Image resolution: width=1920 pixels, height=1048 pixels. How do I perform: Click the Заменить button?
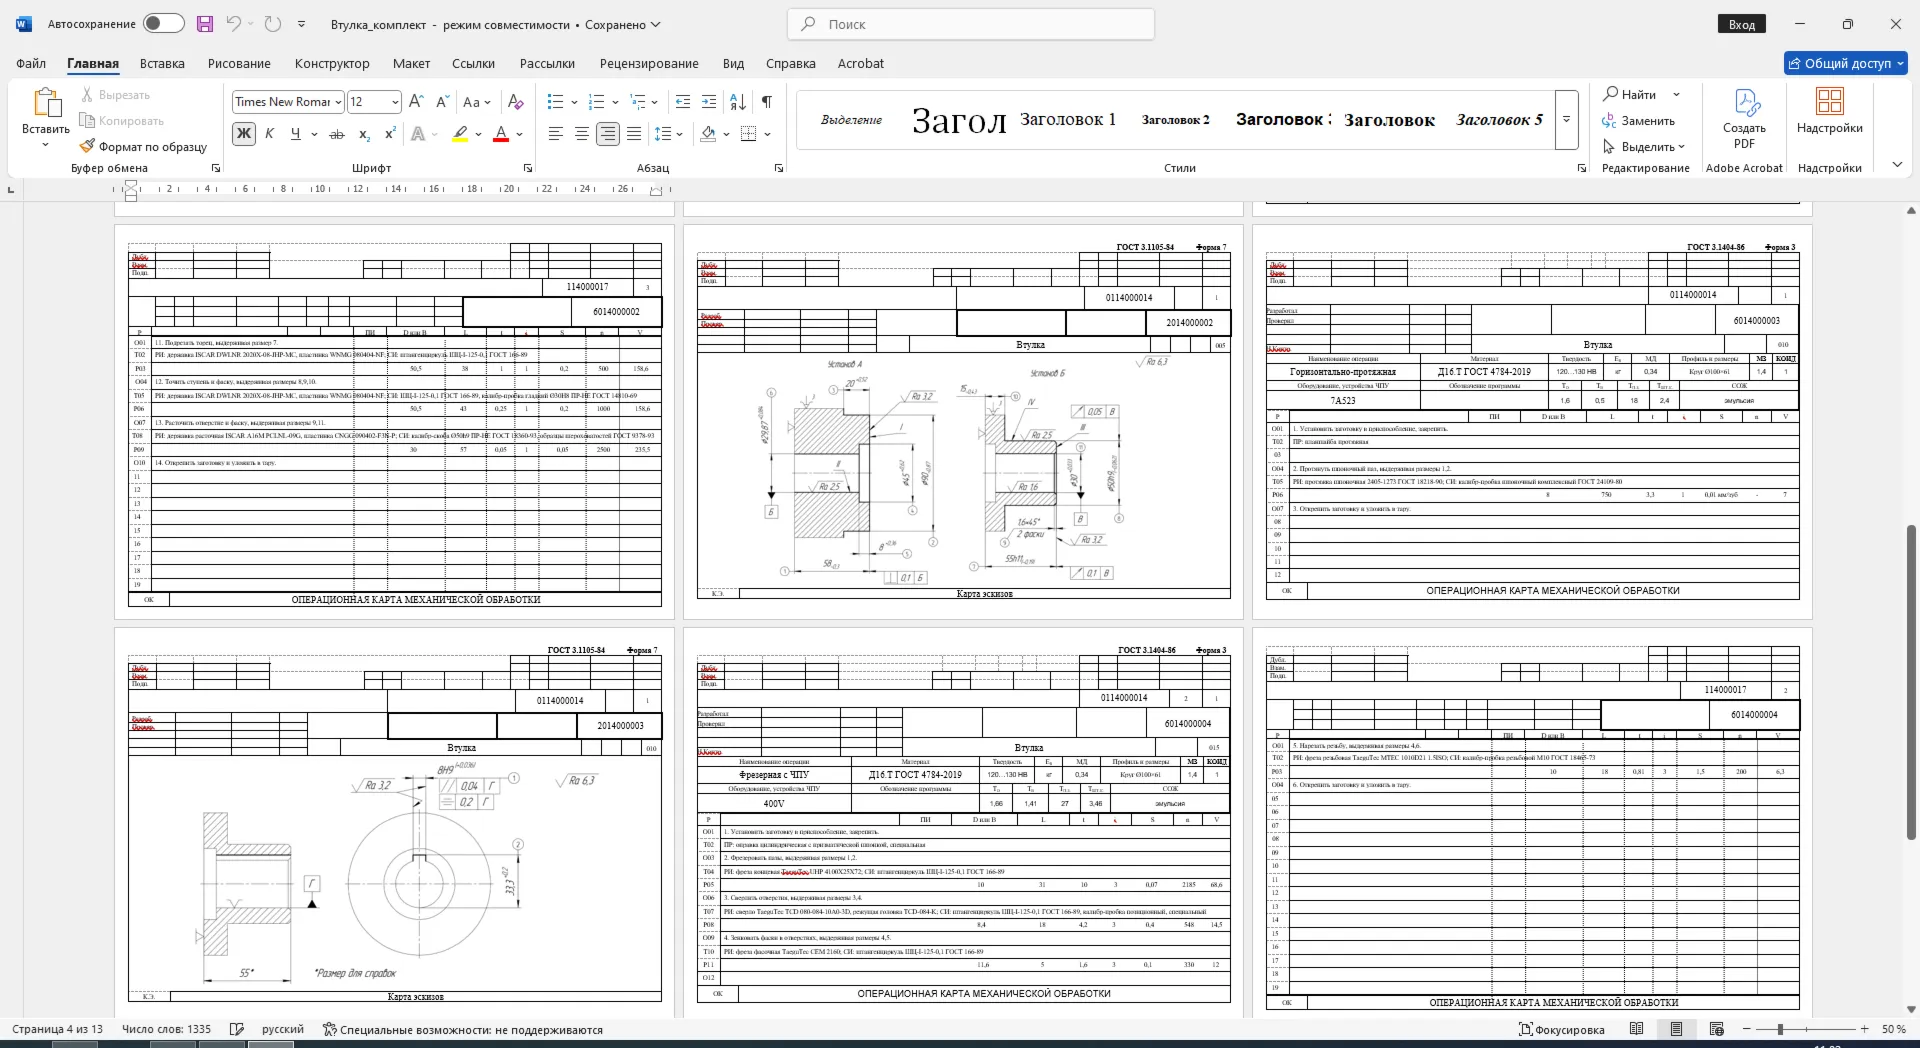pos(1638,121)
